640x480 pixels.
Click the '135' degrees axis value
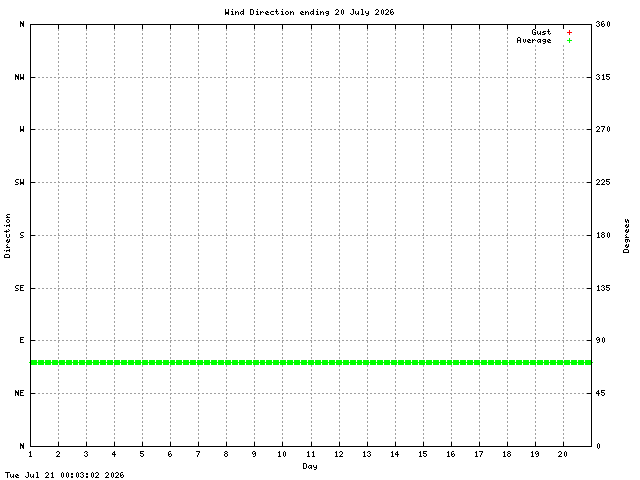pyautogui.click(x=603, y=288)
